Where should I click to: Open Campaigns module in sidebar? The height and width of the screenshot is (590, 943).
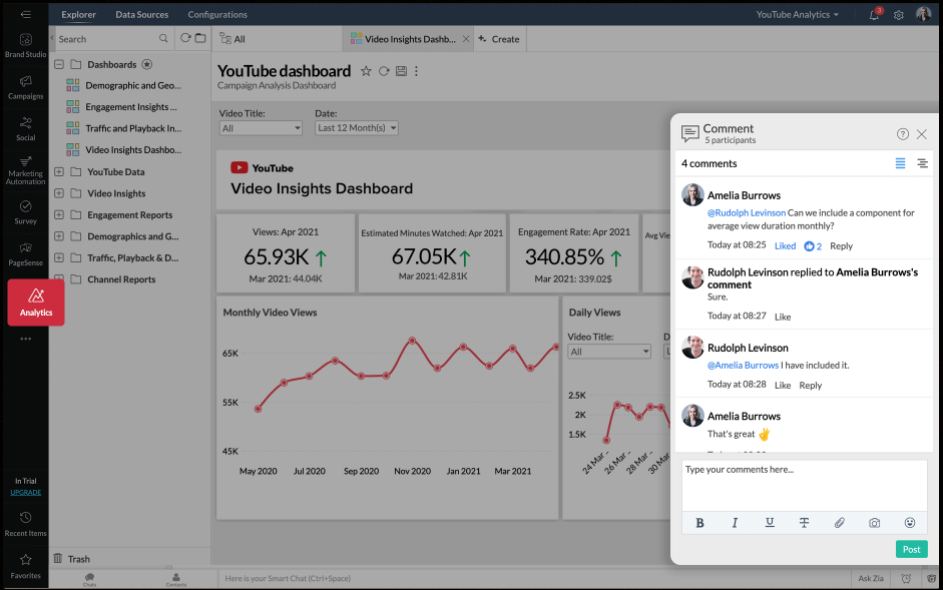(x=25, y=88)
